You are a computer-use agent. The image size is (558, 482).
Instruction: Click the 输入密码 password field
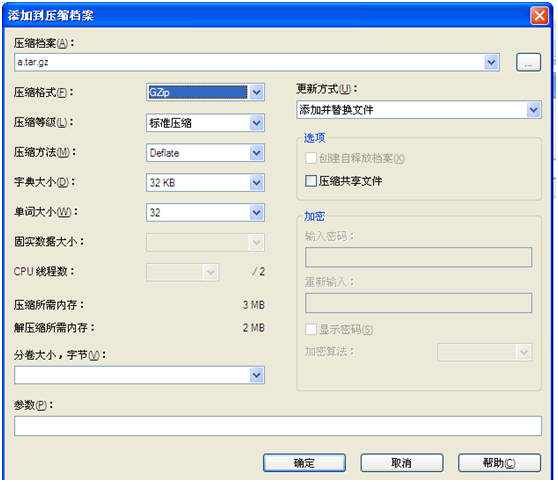[418, 257]
